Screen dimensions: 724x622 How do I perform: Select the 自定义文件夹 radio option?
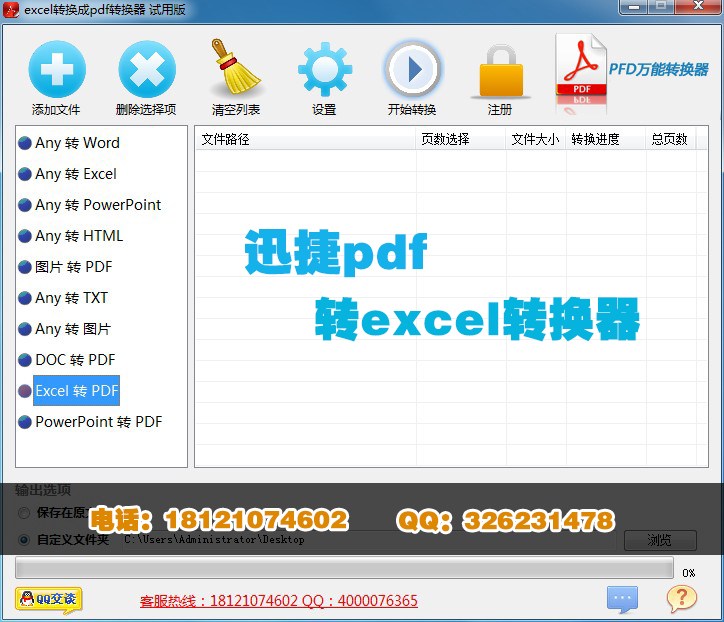24,540
